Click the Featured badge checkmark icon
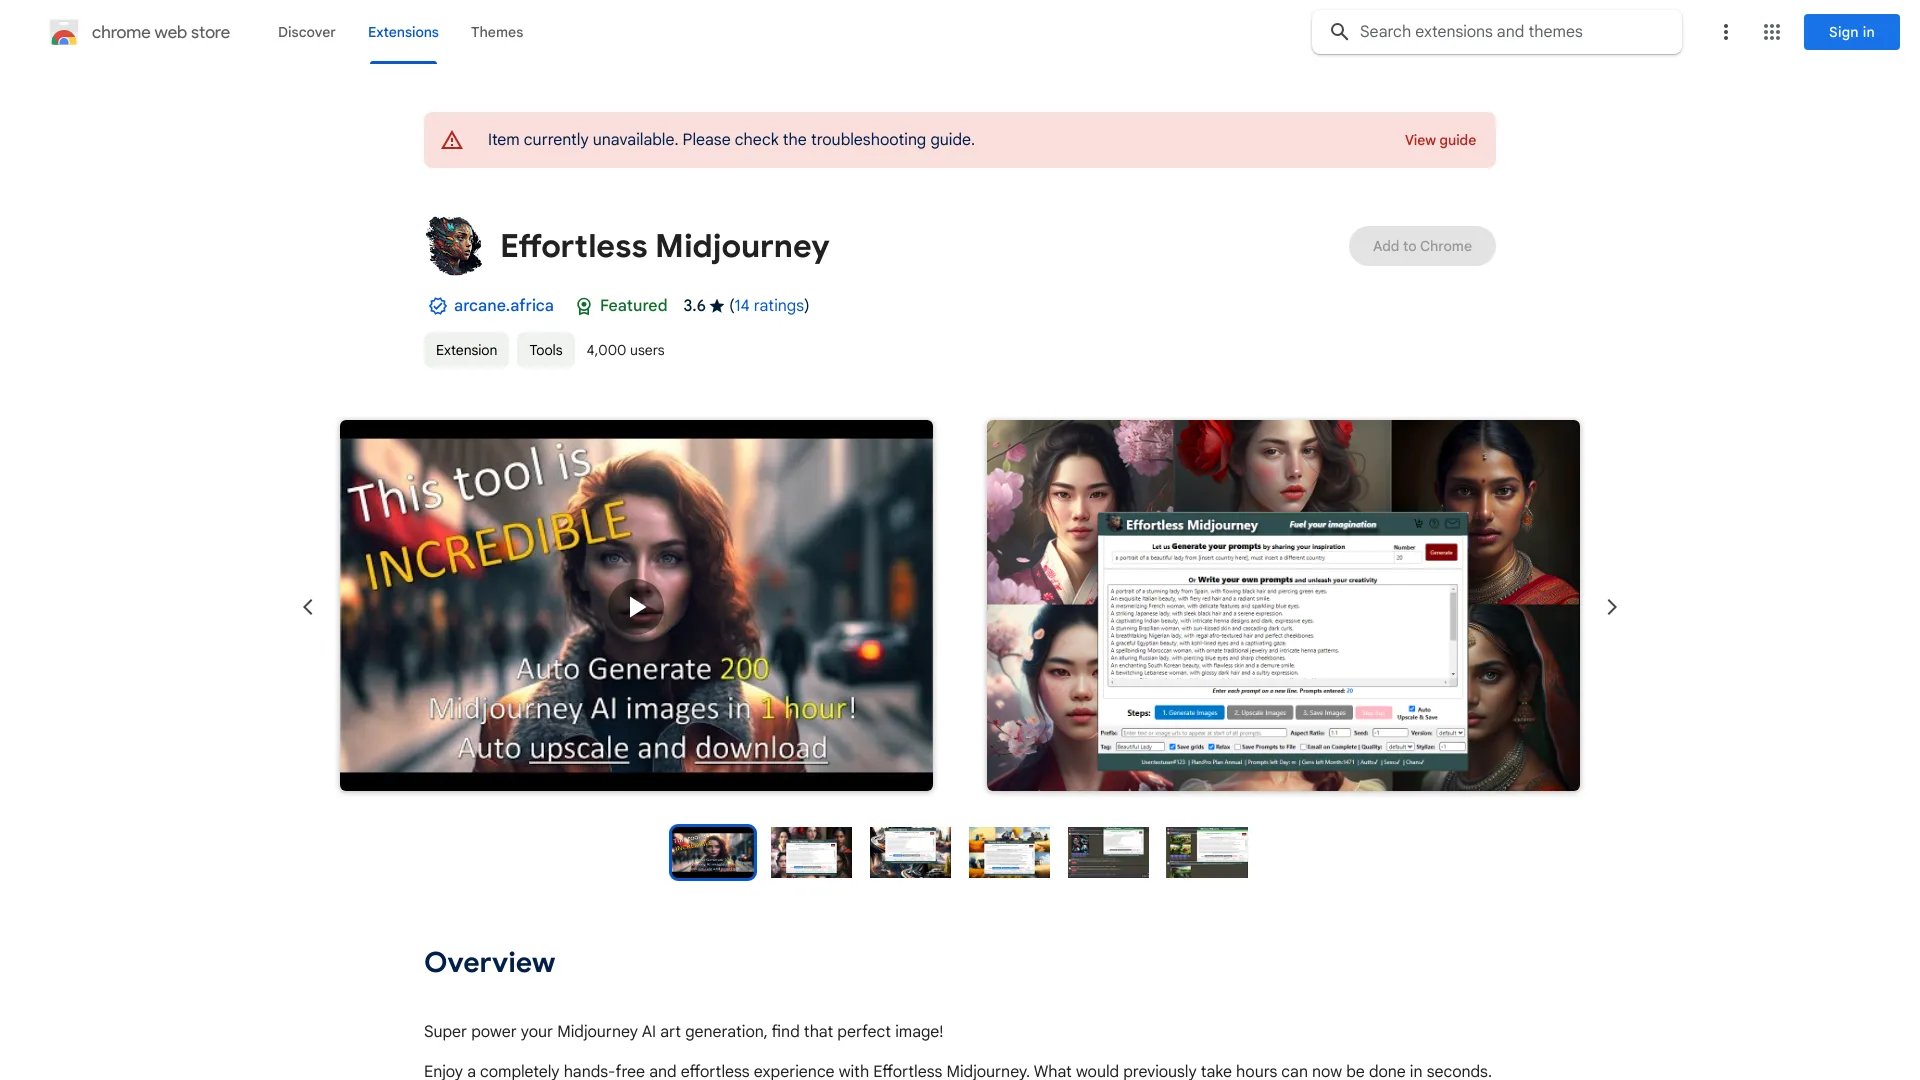Image resolution: width=1920 pixels, height=1080 pixels. 583,306
